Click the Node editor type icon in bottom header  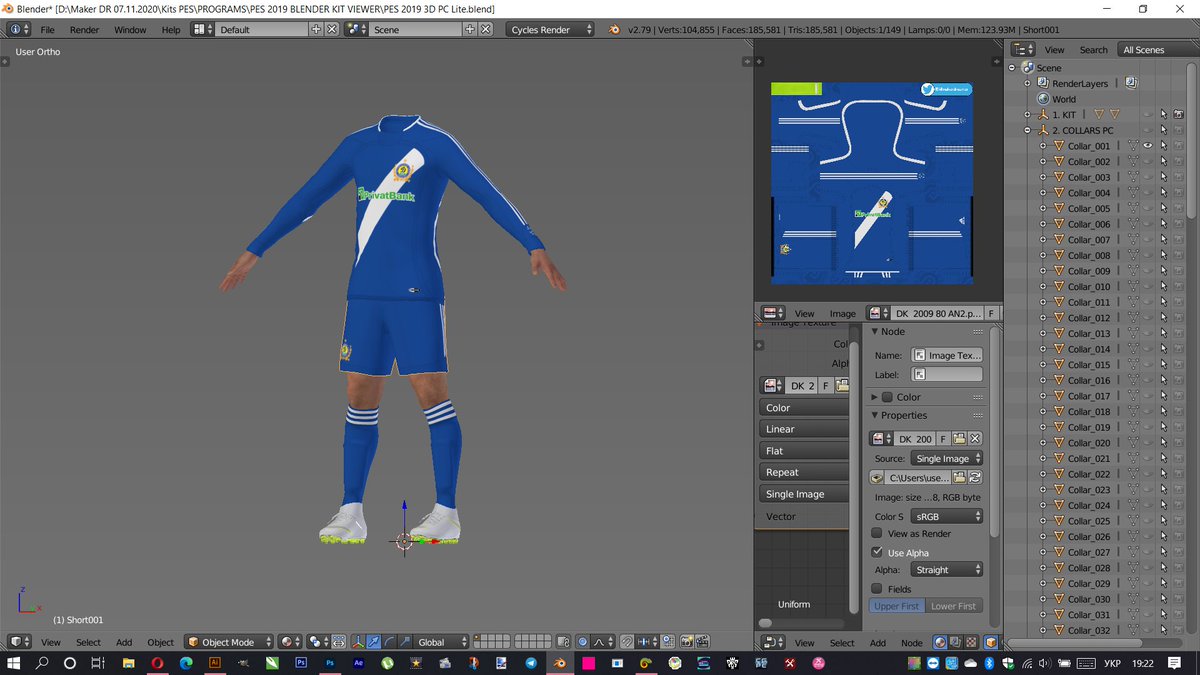[x=773, y=643]
